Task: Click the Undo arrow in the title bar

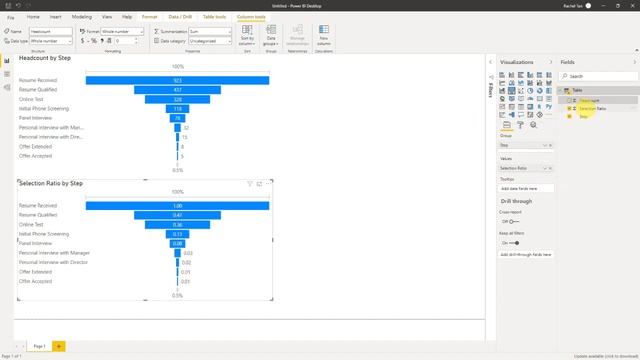Action: pyautogui.click(x=18, y=6)
